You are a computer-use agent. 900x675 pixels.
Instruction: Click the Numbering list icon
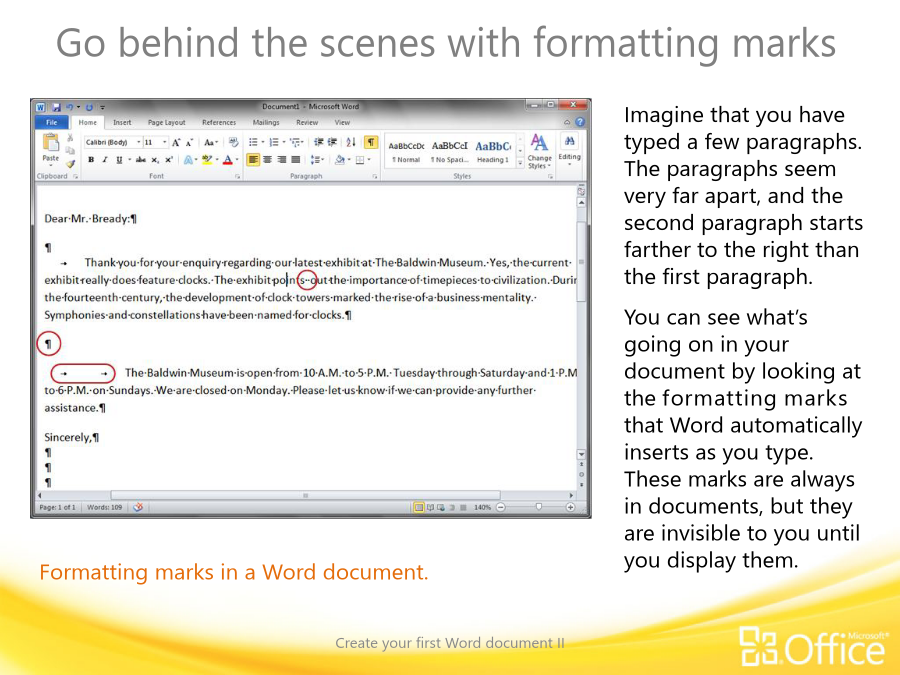274,142
